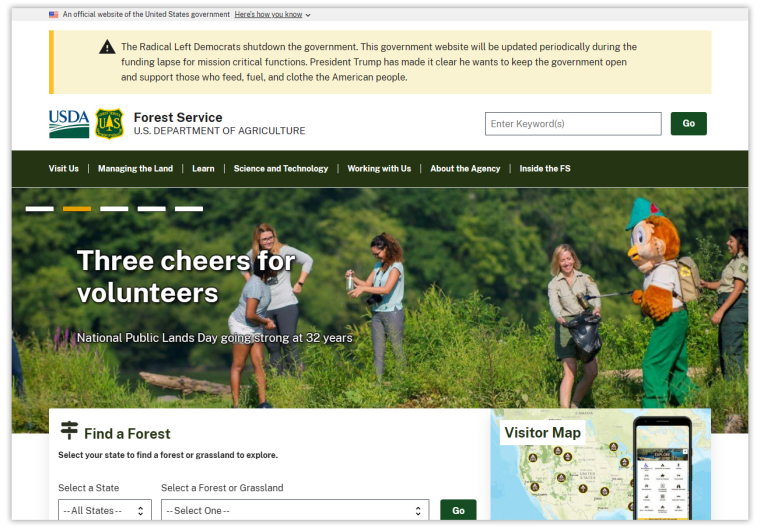Click the USDA logo
The width and height of the screenshot is (760, 528).
tap(69, 124)
